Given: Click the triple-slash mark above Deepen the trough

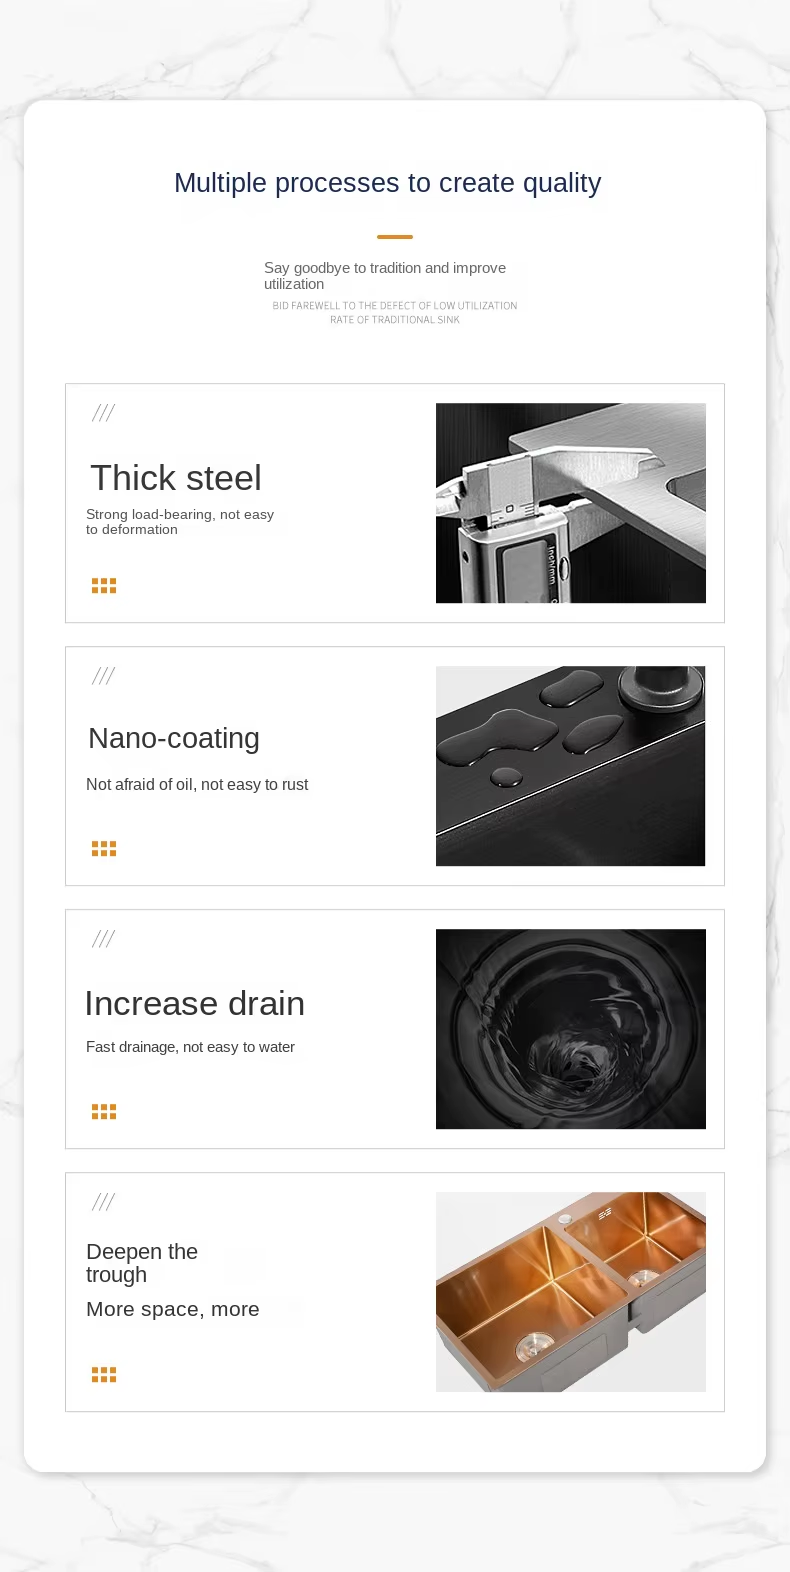Looking at the screenshot, I should point(103,1202).
